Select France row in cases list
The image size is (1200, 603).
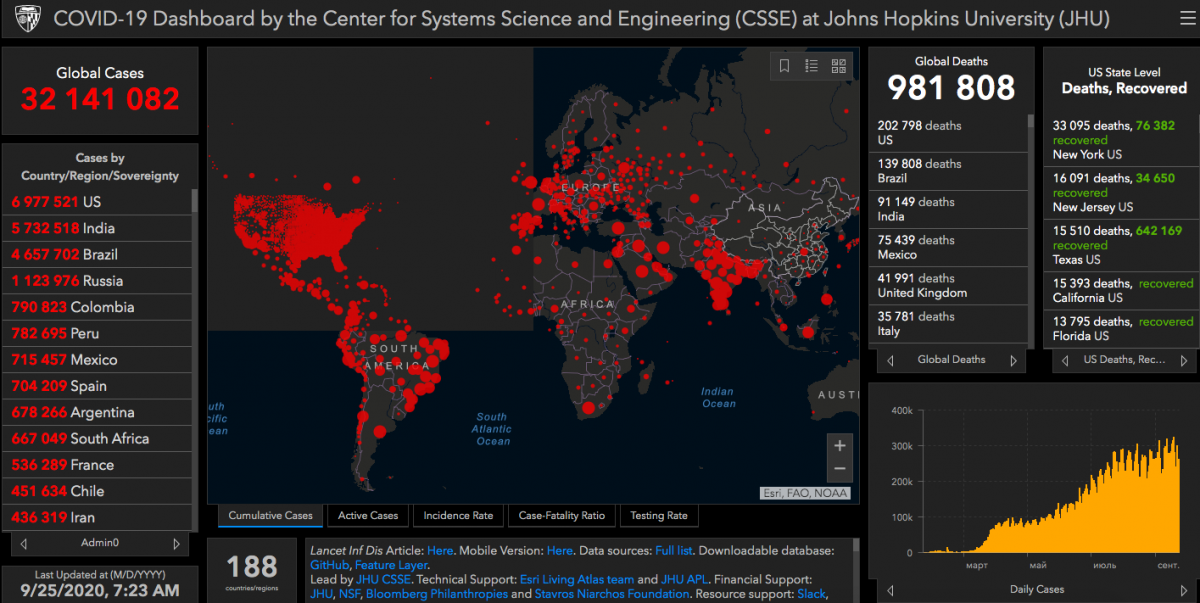(98, 465)
